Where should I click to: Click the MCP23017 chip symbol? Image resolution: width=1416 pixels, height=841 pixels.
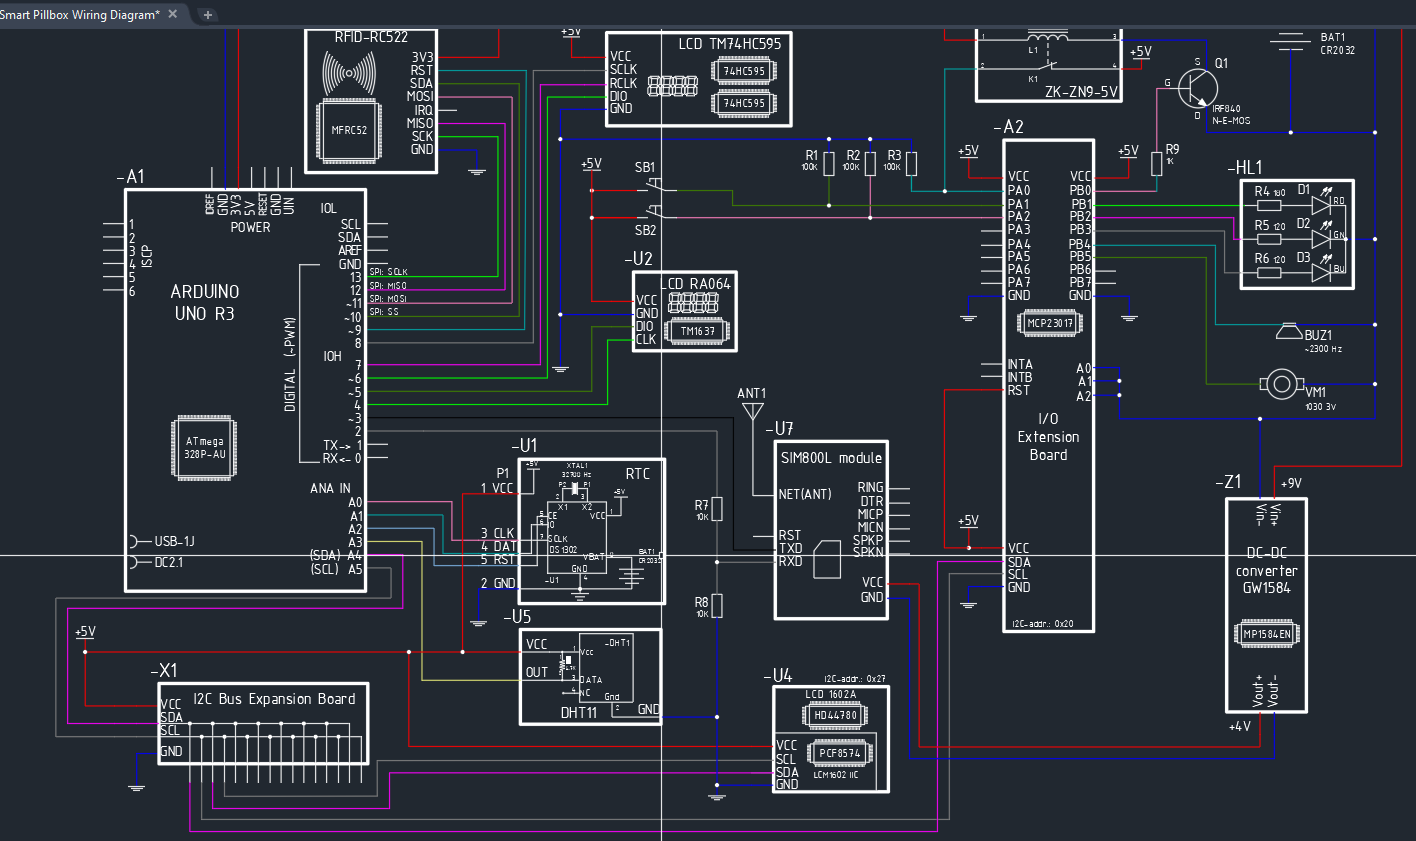pos(1050,323)
